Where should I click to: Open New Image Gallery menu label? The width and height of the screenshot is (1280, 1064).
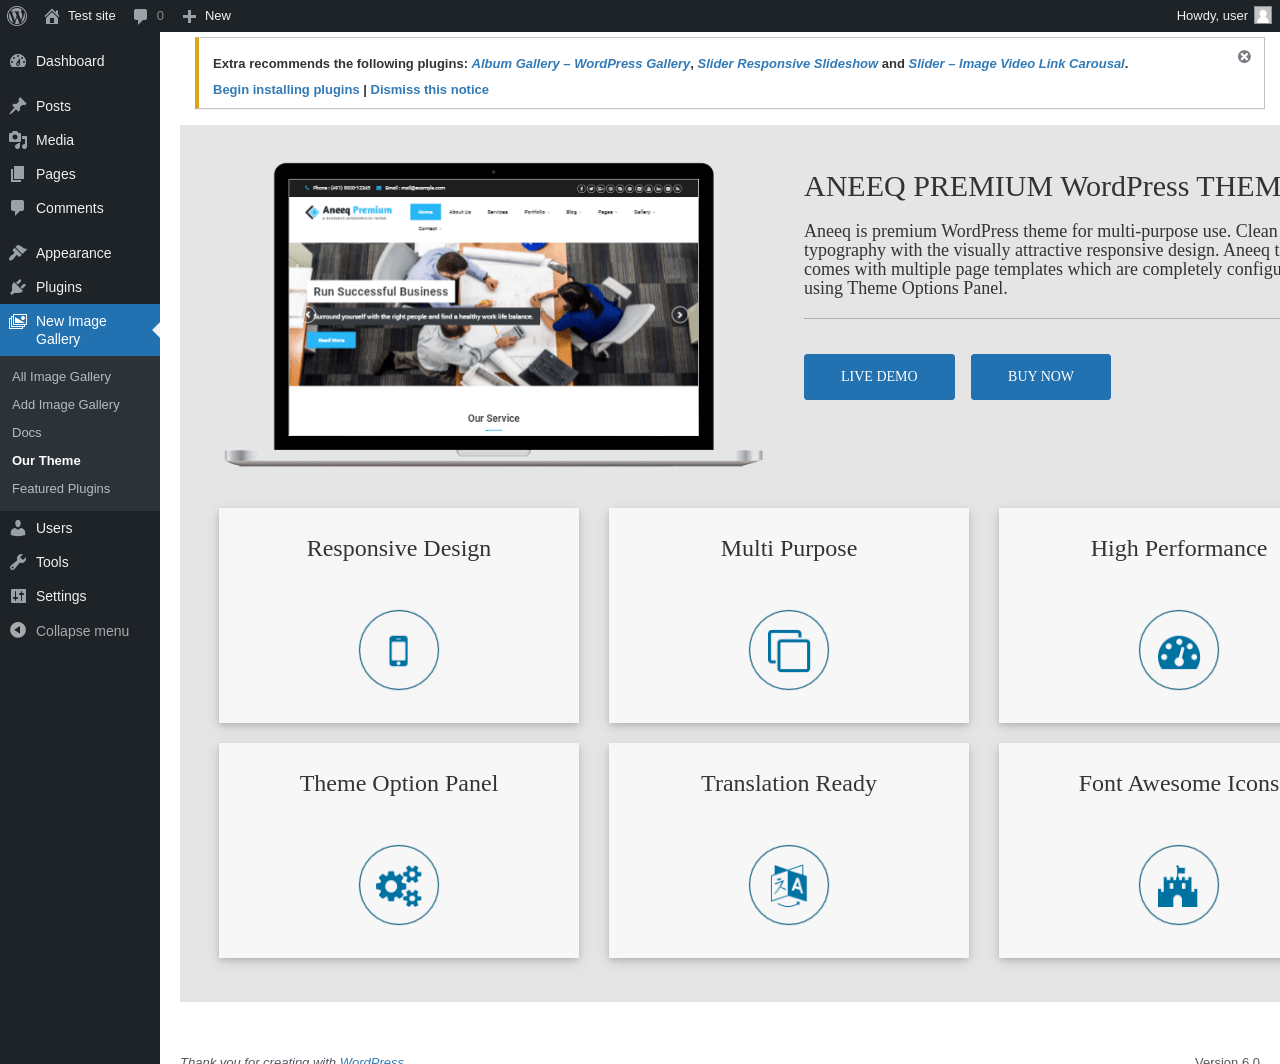tap(71, 330)
